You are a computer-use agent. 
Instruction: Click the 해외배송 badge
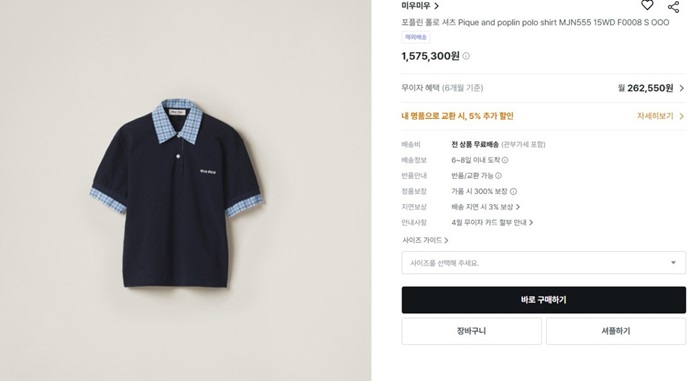(x=416, y=37)
